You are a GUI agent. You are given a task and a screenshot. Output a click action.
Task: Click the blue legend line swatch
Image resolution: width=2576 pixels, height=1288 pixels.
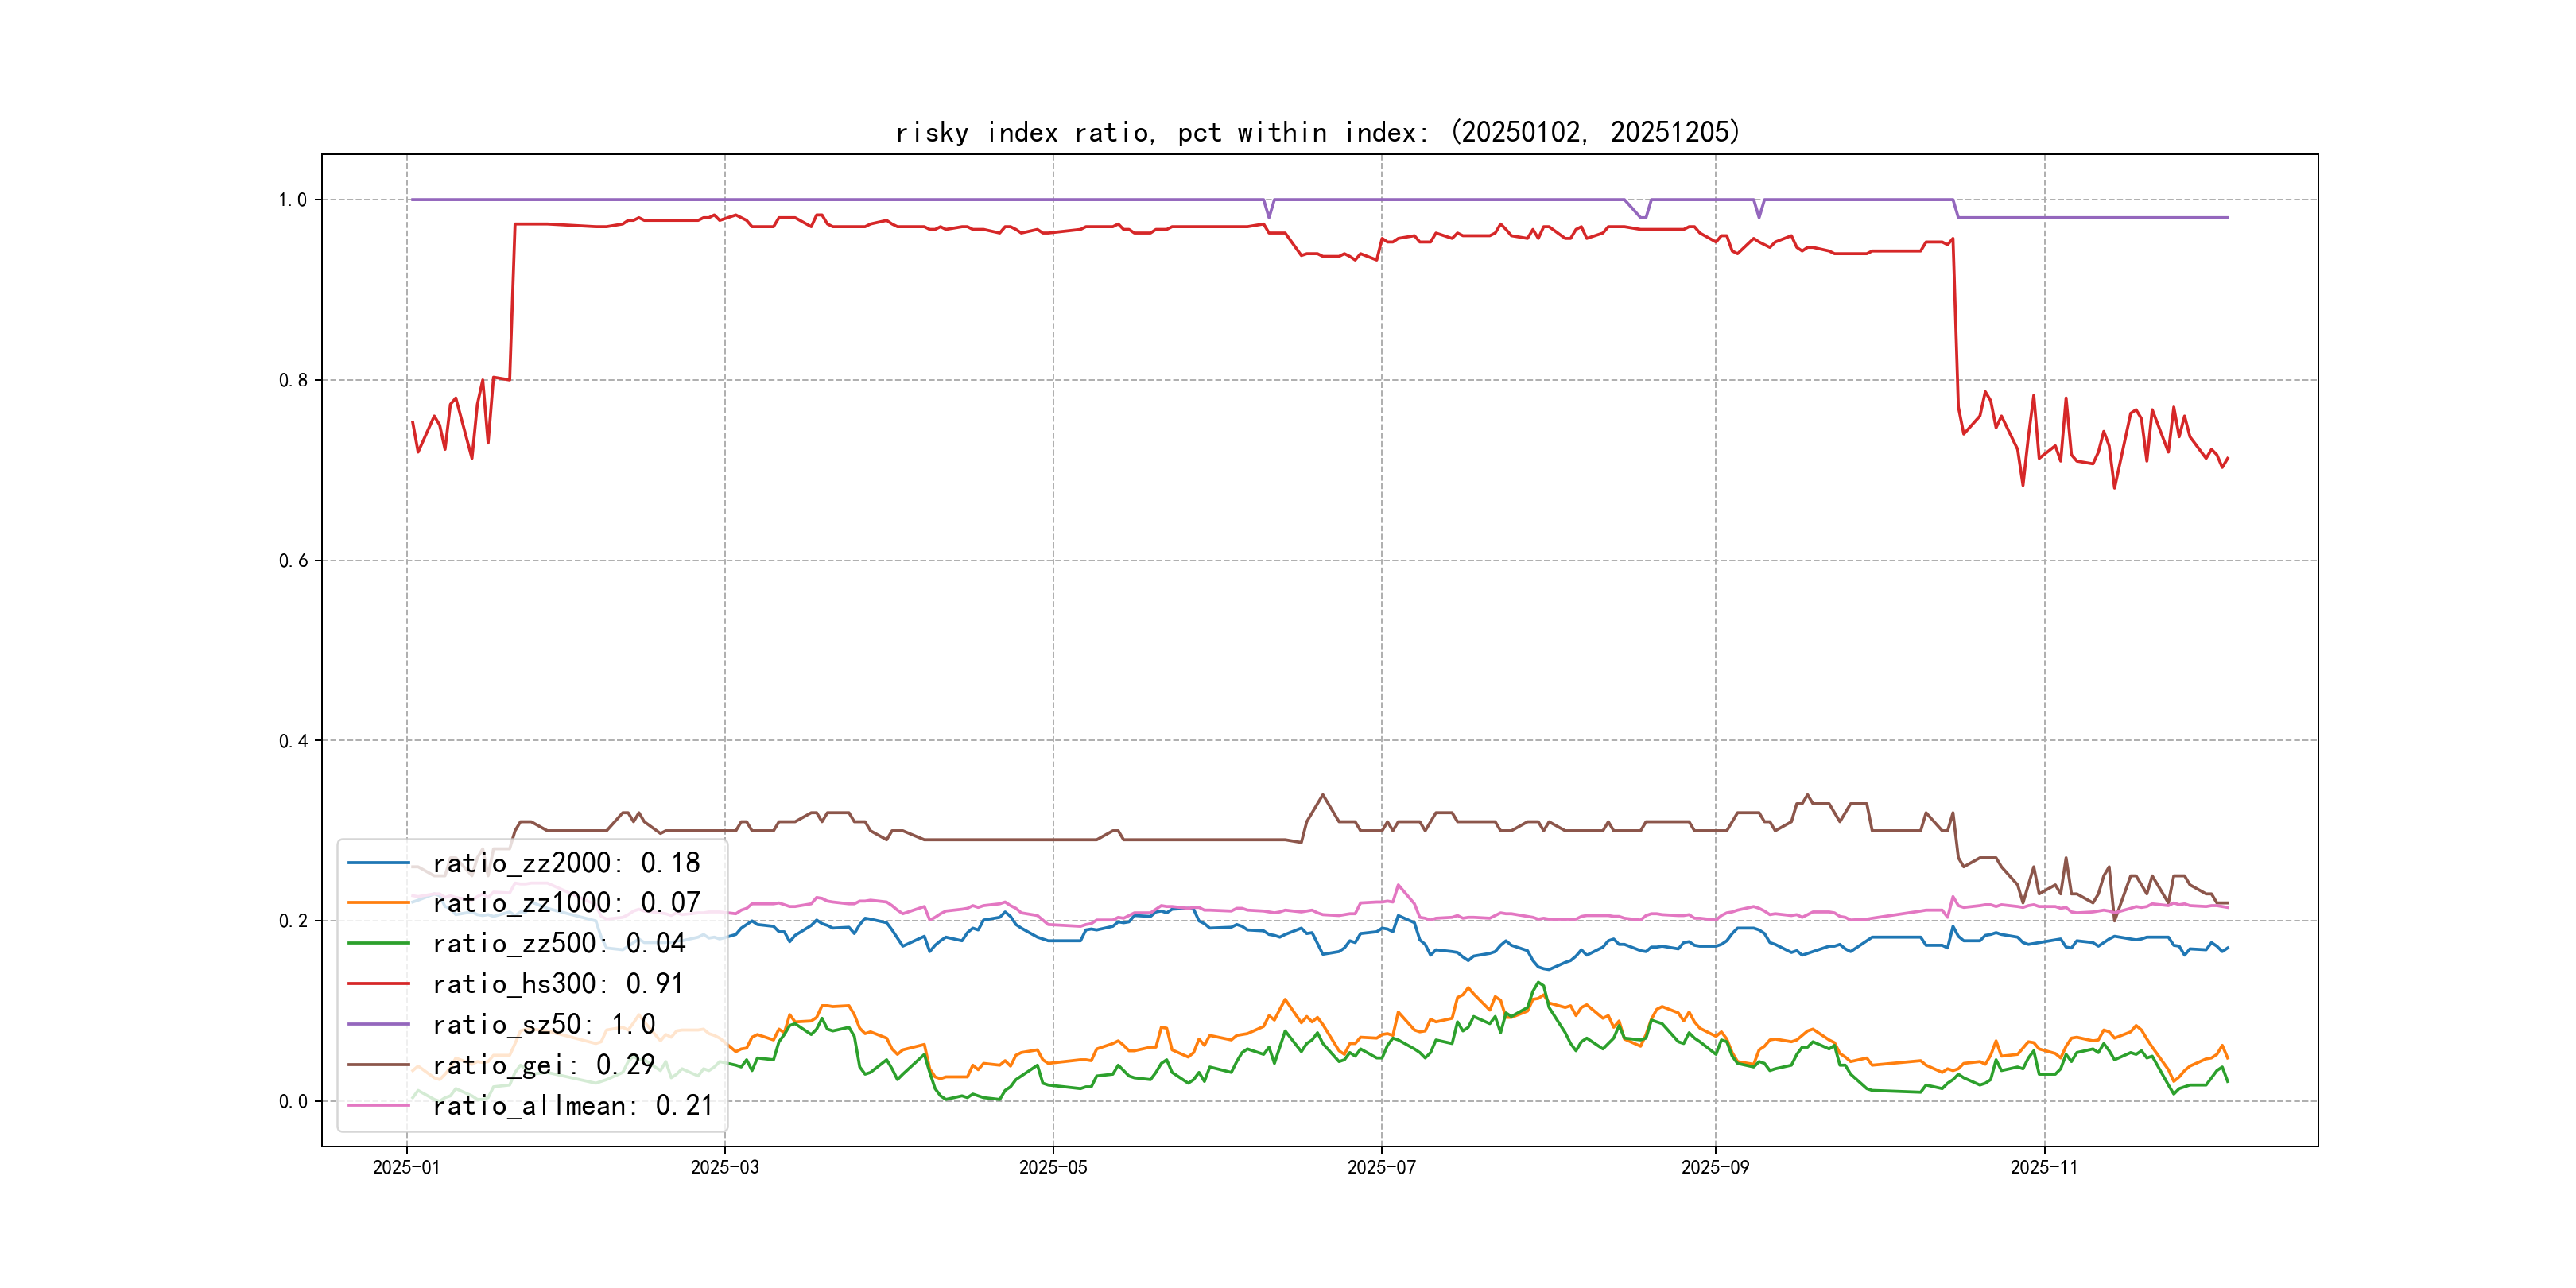pyautogui.click(x=379, y=862)
